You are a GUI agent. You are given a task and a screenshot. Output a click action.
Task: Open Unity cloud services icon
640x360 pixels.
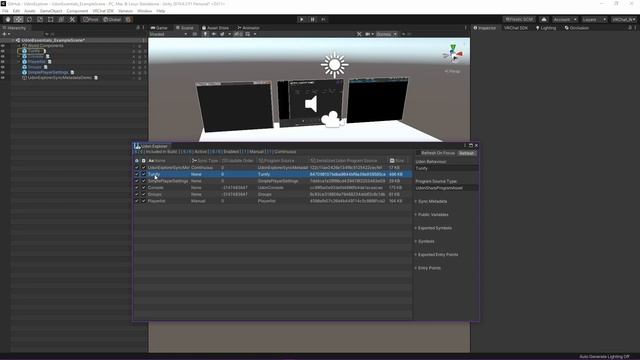click(544, 20)
